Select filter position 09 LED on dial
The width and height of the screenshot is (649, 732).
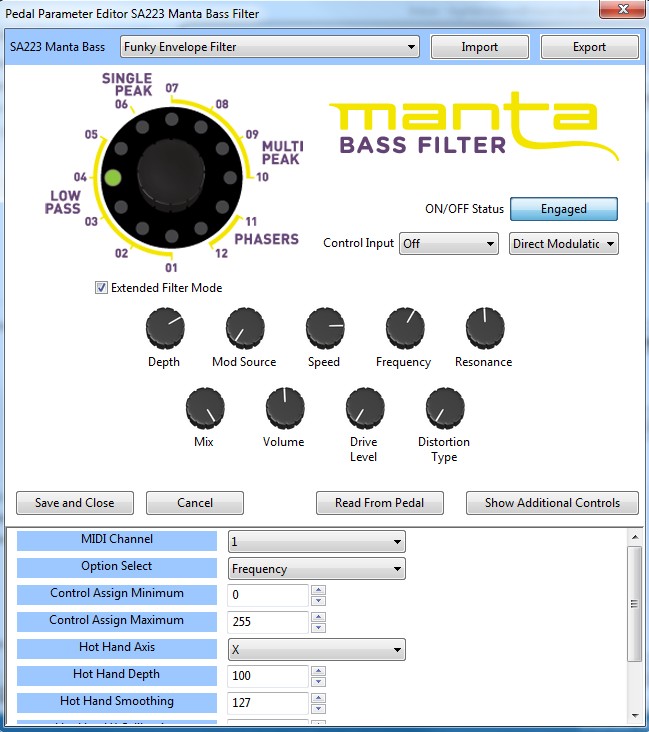(x=222, y=148)
